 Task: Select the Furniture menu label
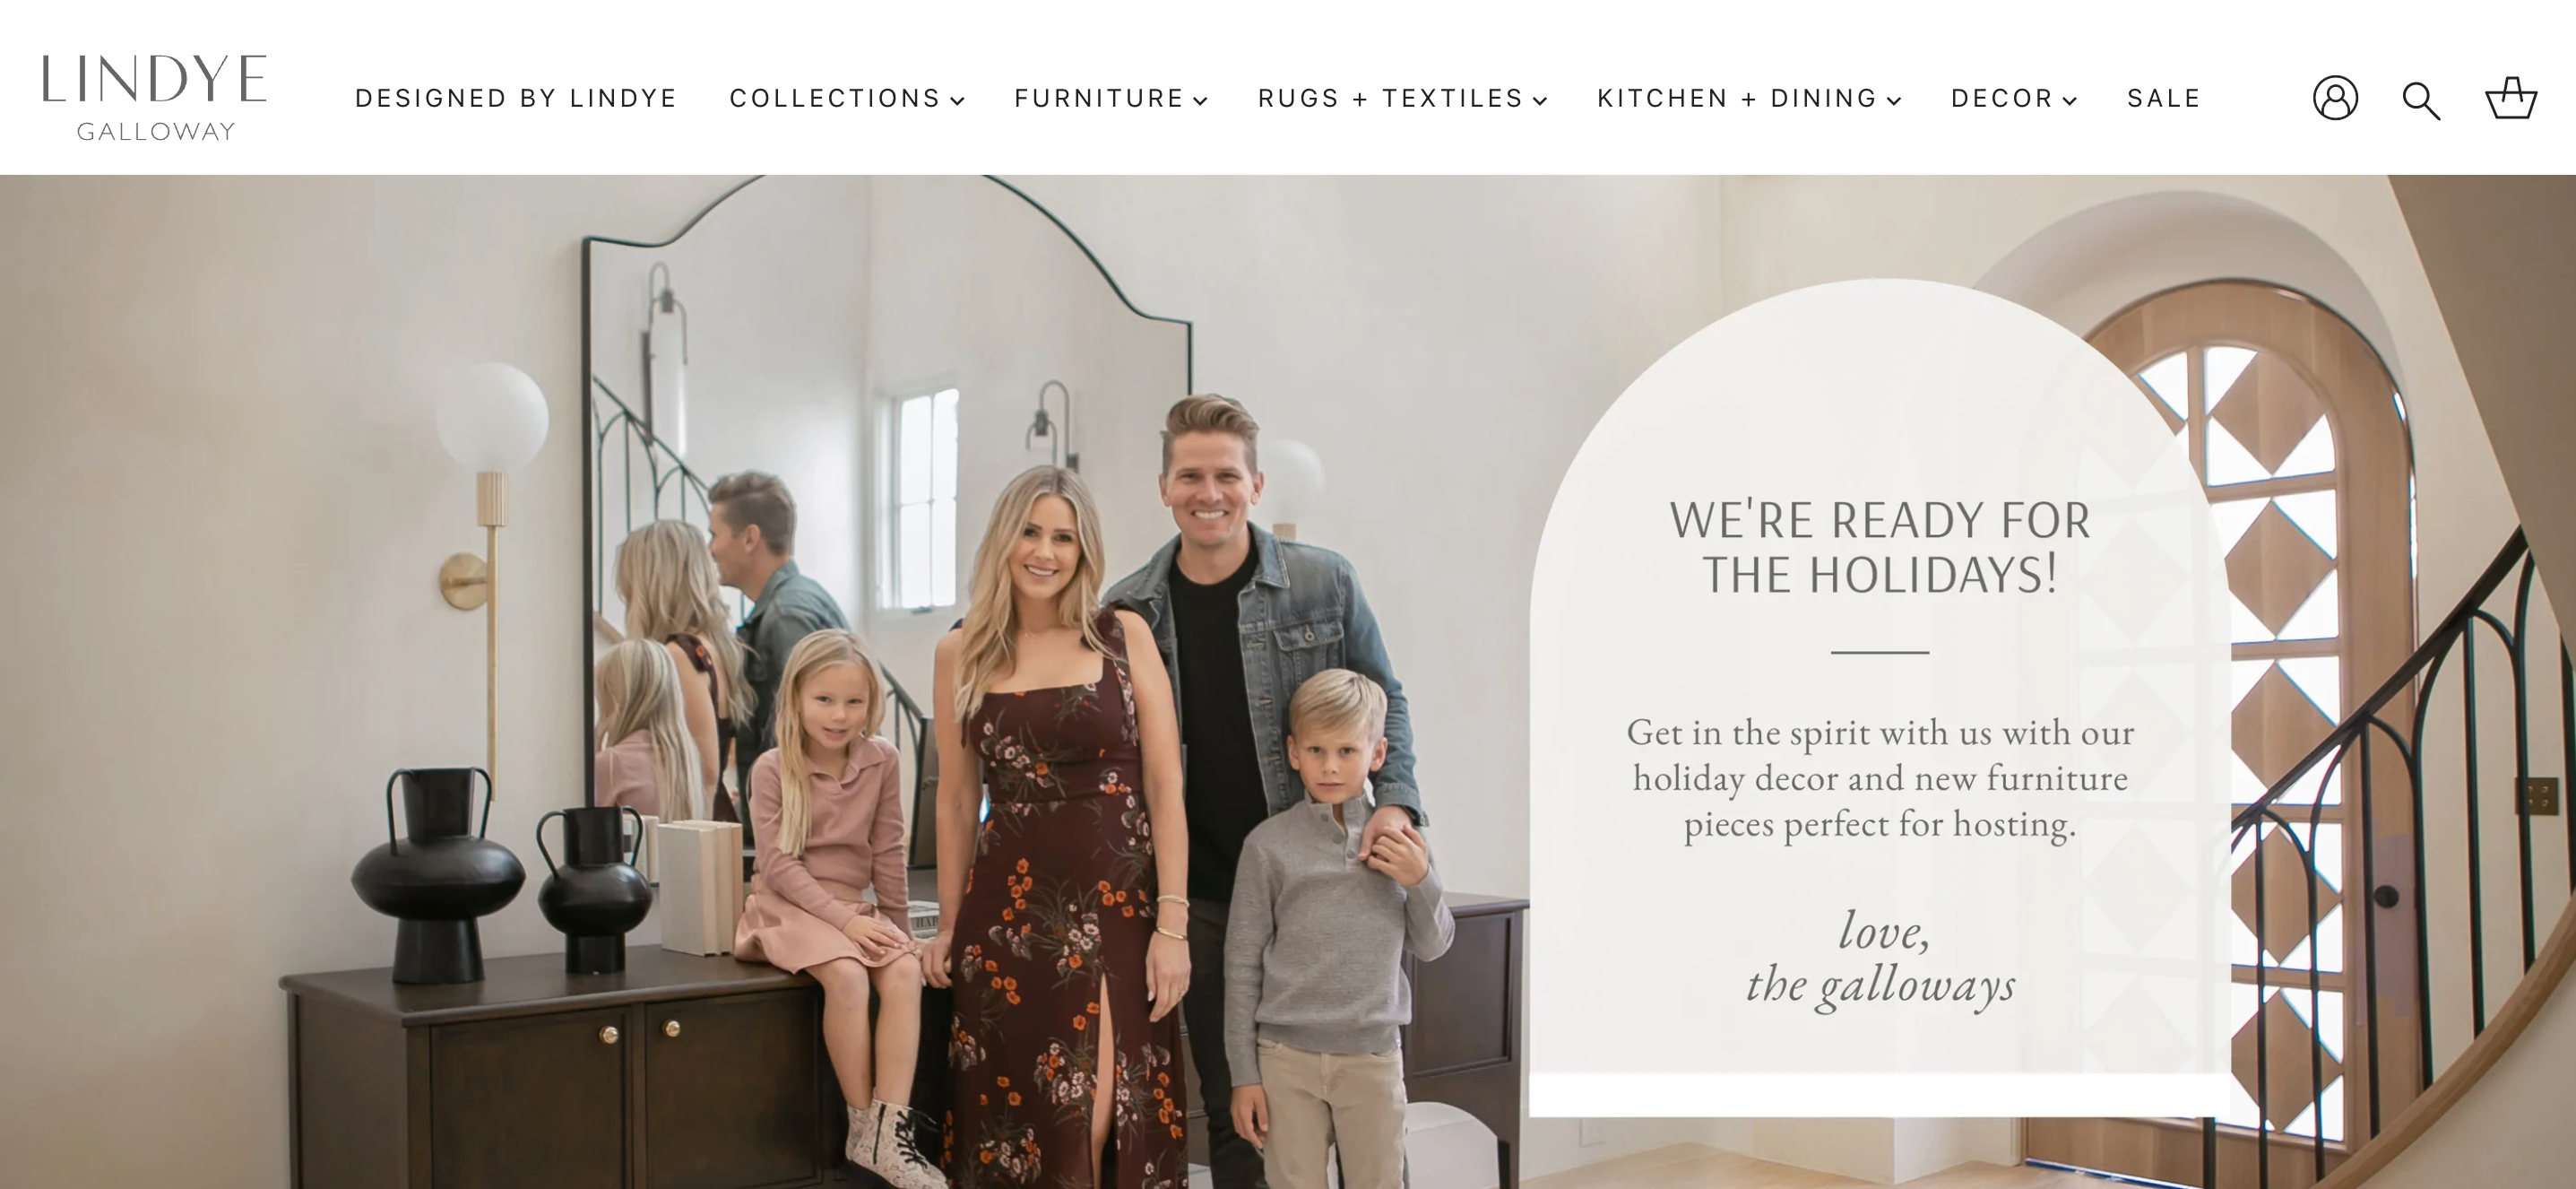[x=1099, y=98]
